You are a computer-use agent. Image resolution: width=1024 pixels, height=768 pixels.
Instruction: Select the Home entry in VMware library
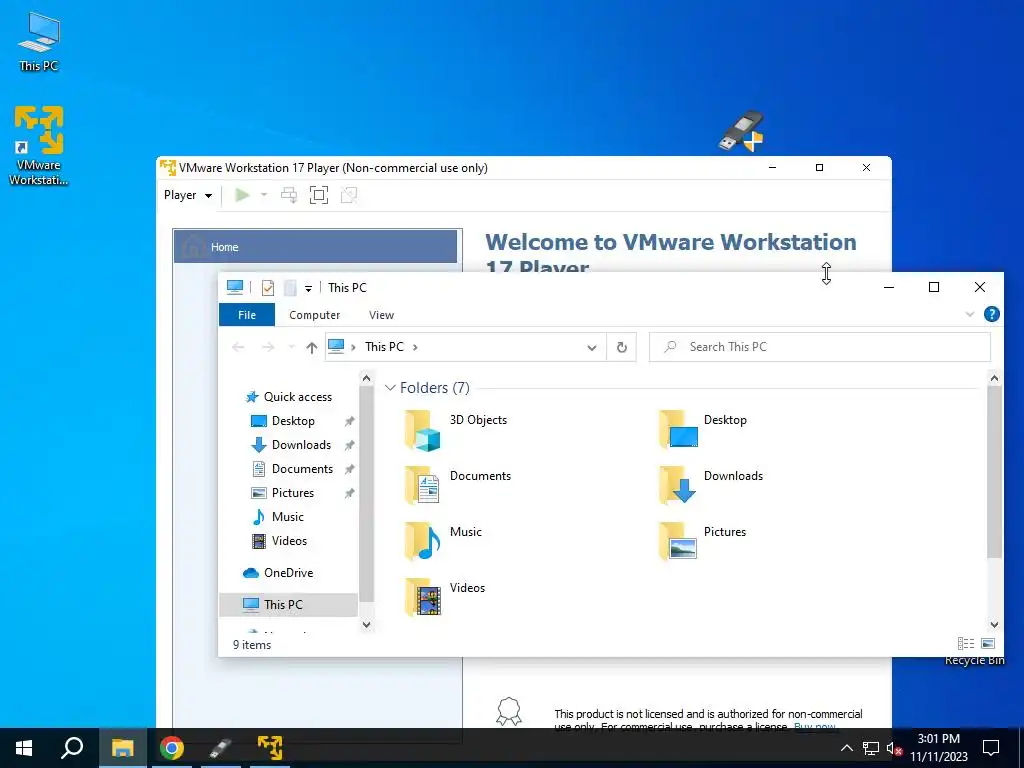pos(315,247)
